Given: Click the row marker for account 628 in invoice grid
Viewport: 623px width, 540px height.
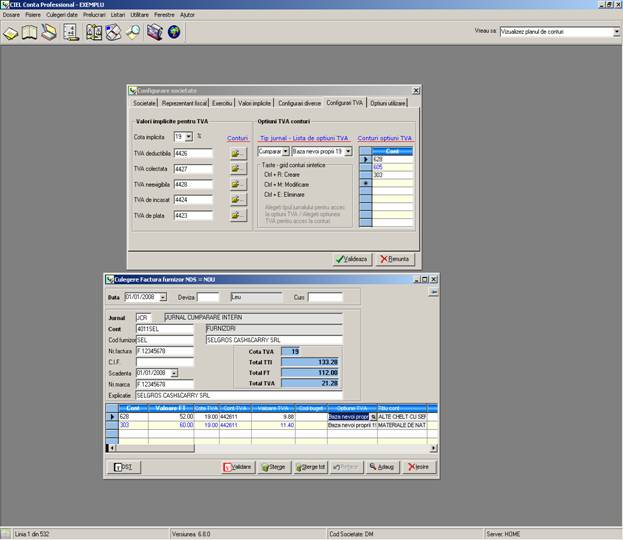Looking at the screenshot, I should (x=112, y=417).
